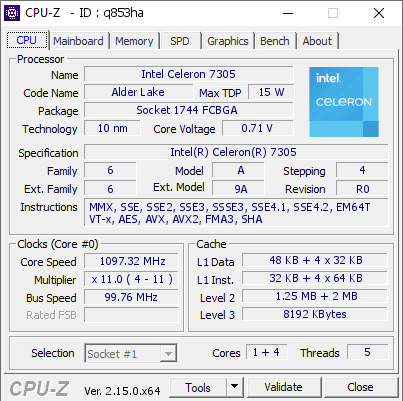This screenshot has height=401, width=403.
Task: Close the window with the X button
Action: 379,13
